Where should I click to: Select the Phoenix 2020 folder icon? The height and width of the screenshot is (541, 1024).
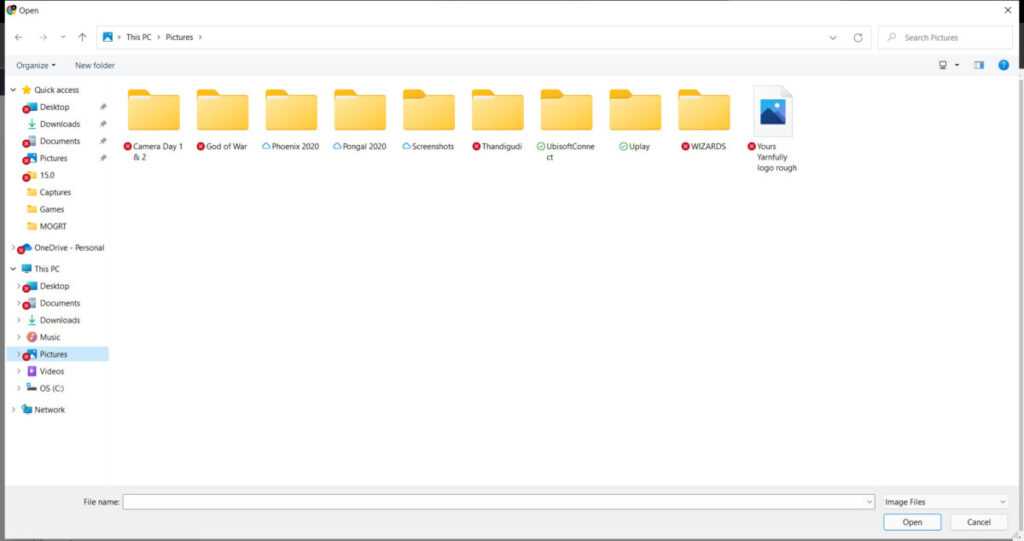click(x=291, y=110)
